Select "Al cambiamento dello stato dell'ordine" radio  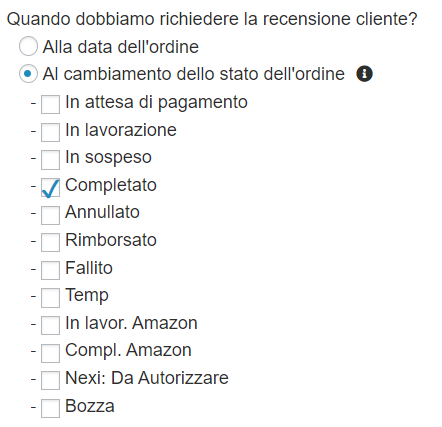[28, 73]
